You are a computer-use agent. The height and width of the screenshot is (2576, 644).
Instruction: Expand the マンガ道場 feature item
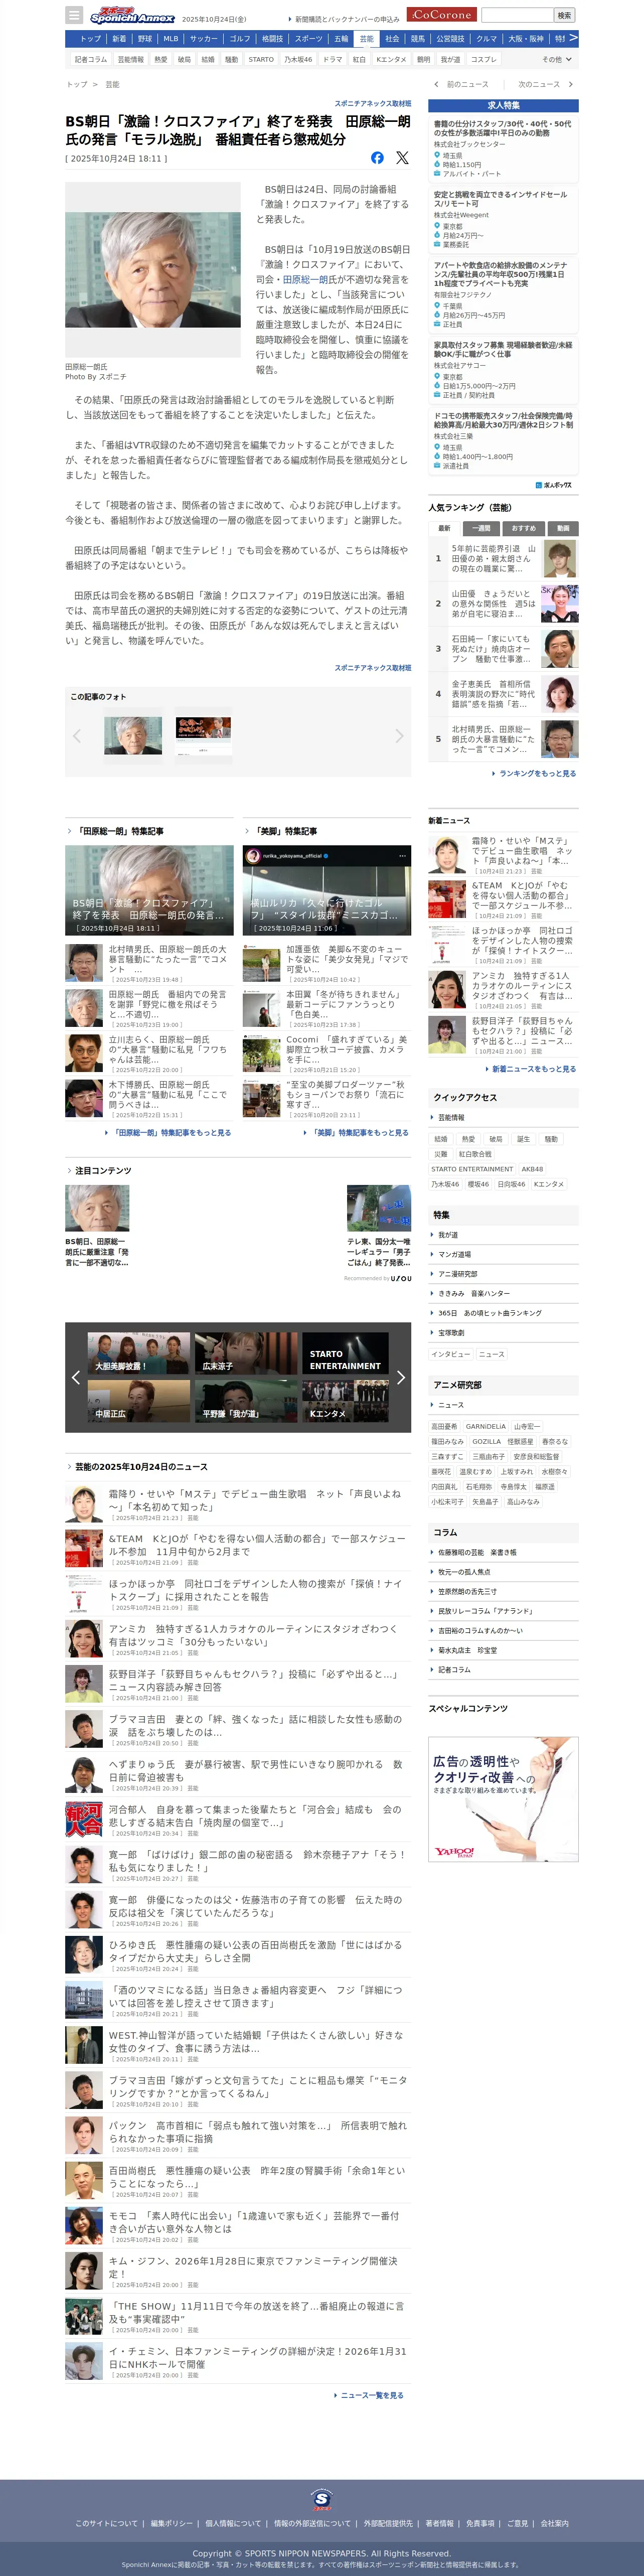point(503,1254)
